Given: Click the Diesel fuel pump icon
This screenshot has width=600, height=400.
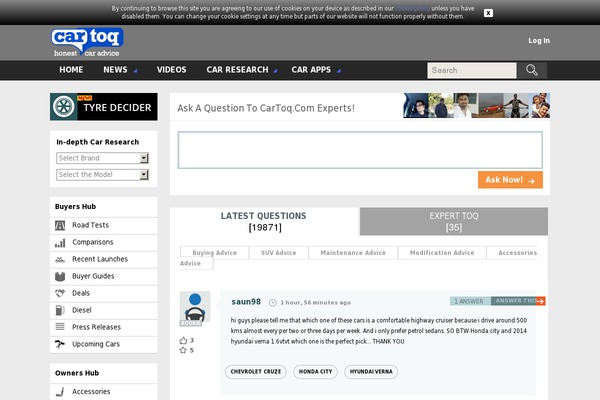Looking at the screenshot, I should click(x=60, y=310).
